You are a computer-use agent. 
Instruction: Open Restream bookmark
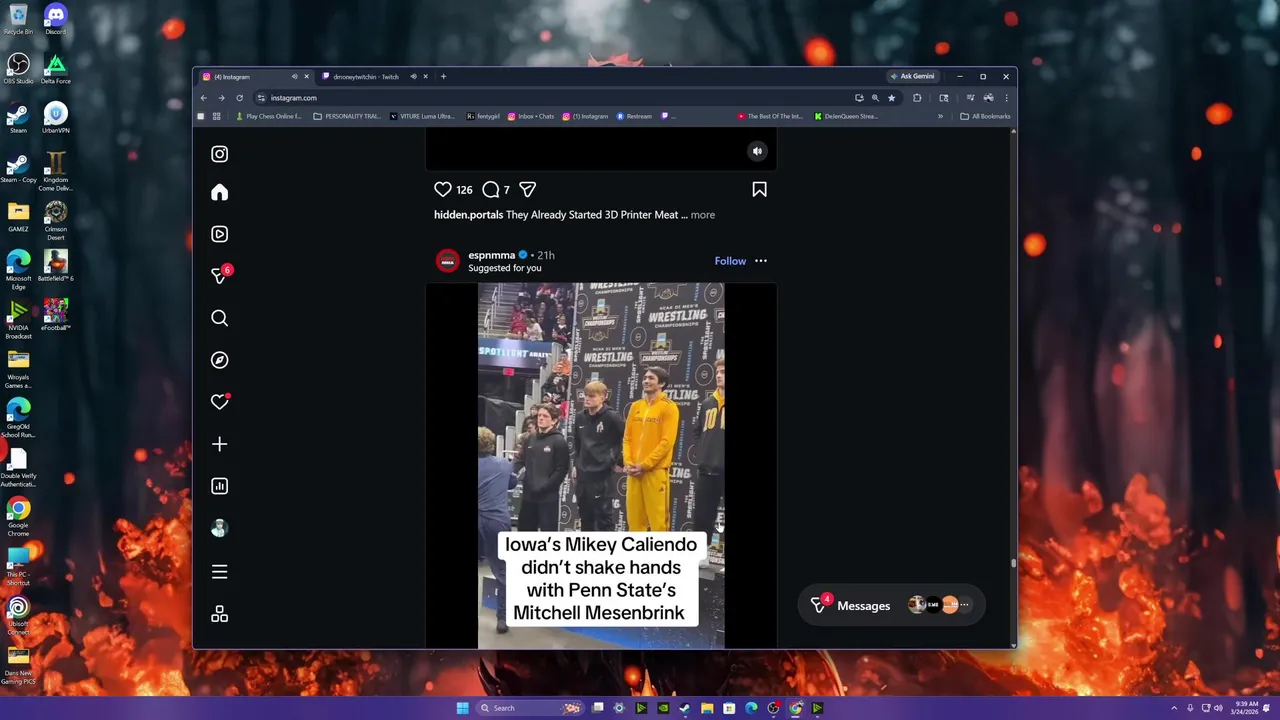[634, 116]
